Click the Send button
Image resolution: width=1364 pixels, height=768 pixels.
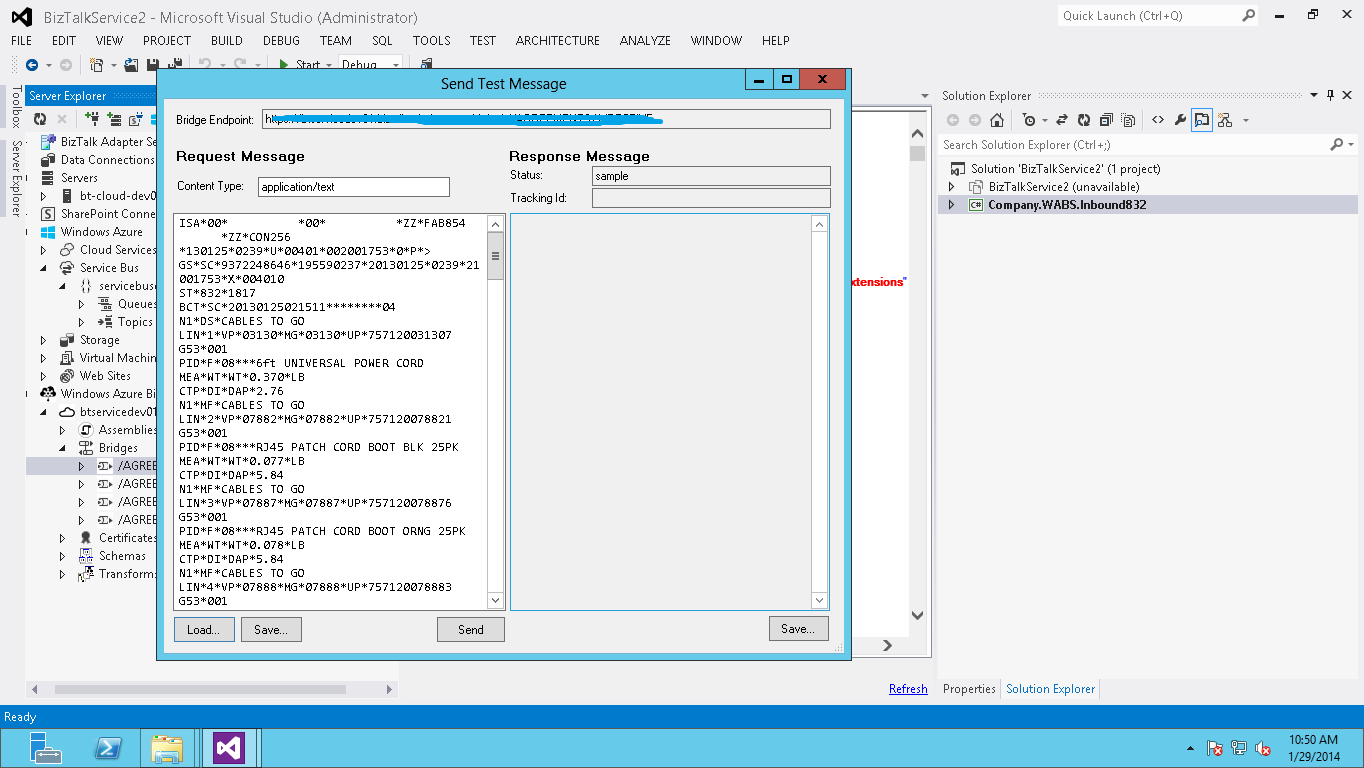[471, 629]
